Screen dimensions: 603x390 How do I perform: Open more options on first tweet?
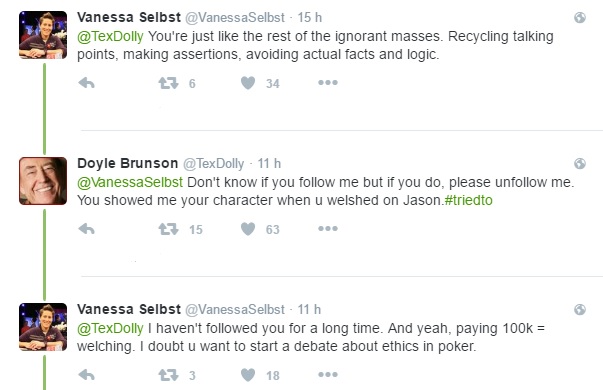[x=328, y=82]
